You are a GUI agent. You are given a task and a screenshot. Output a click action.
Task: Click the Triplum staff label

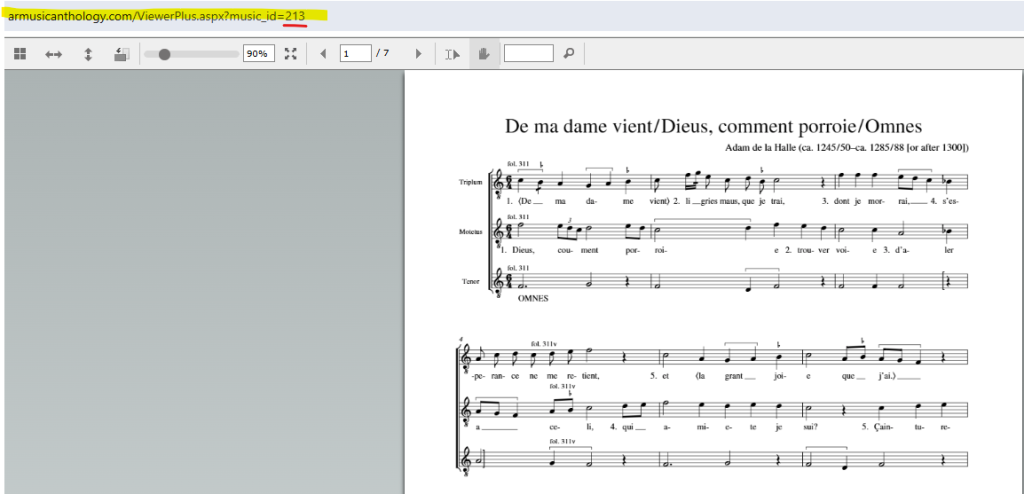point(470,182)
